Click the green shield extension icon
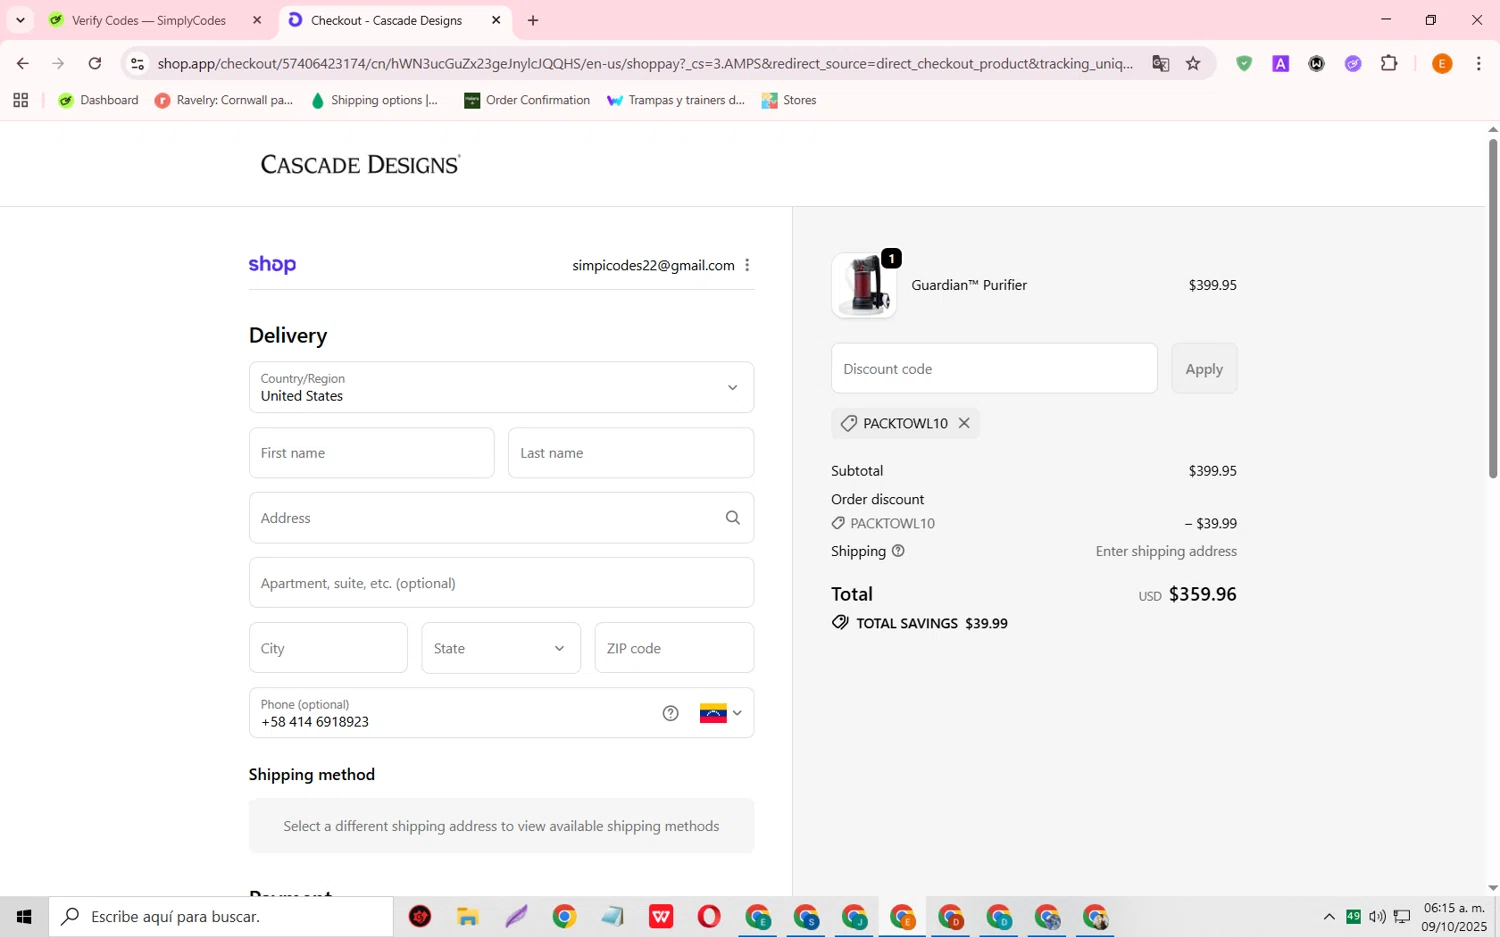Screen dimensions: 1500x937 (1244, 63)
